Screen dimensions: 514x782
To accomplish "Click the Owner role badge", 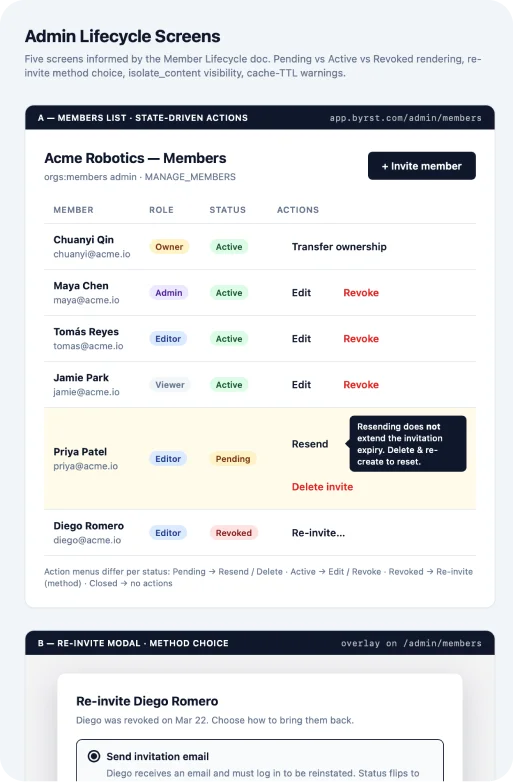I will point(169,247).
